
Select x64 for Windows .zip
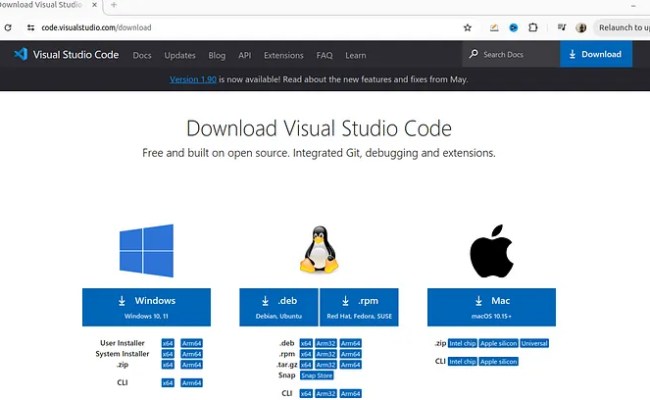tap(168, 365)
